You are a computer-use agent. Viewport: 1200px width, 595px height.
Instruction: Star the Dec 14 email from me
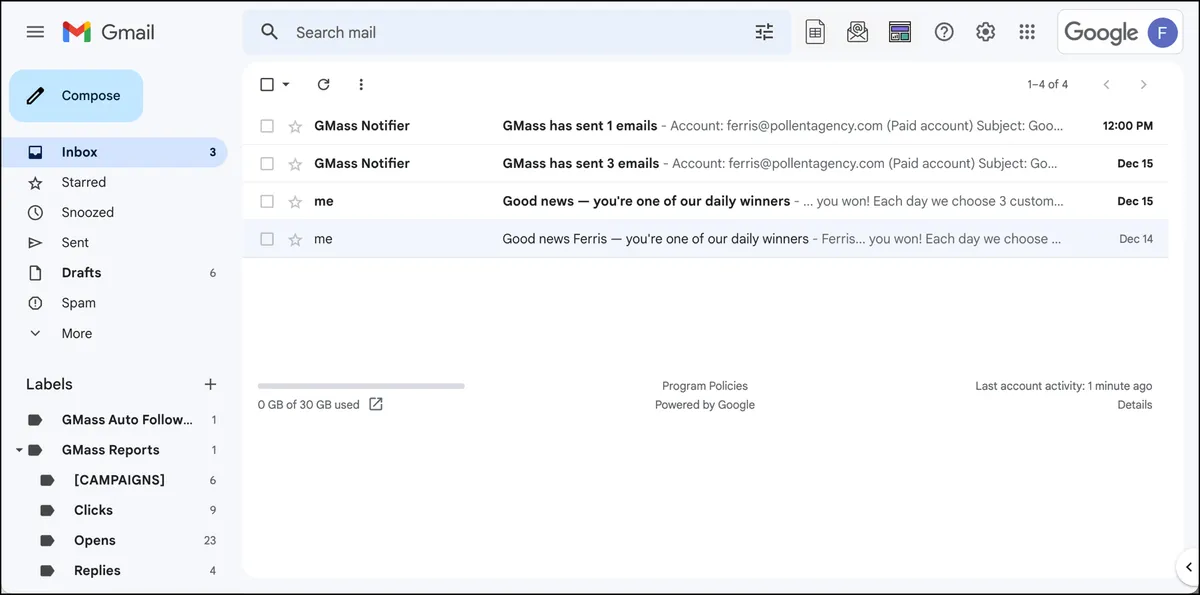tap(295, 240)
